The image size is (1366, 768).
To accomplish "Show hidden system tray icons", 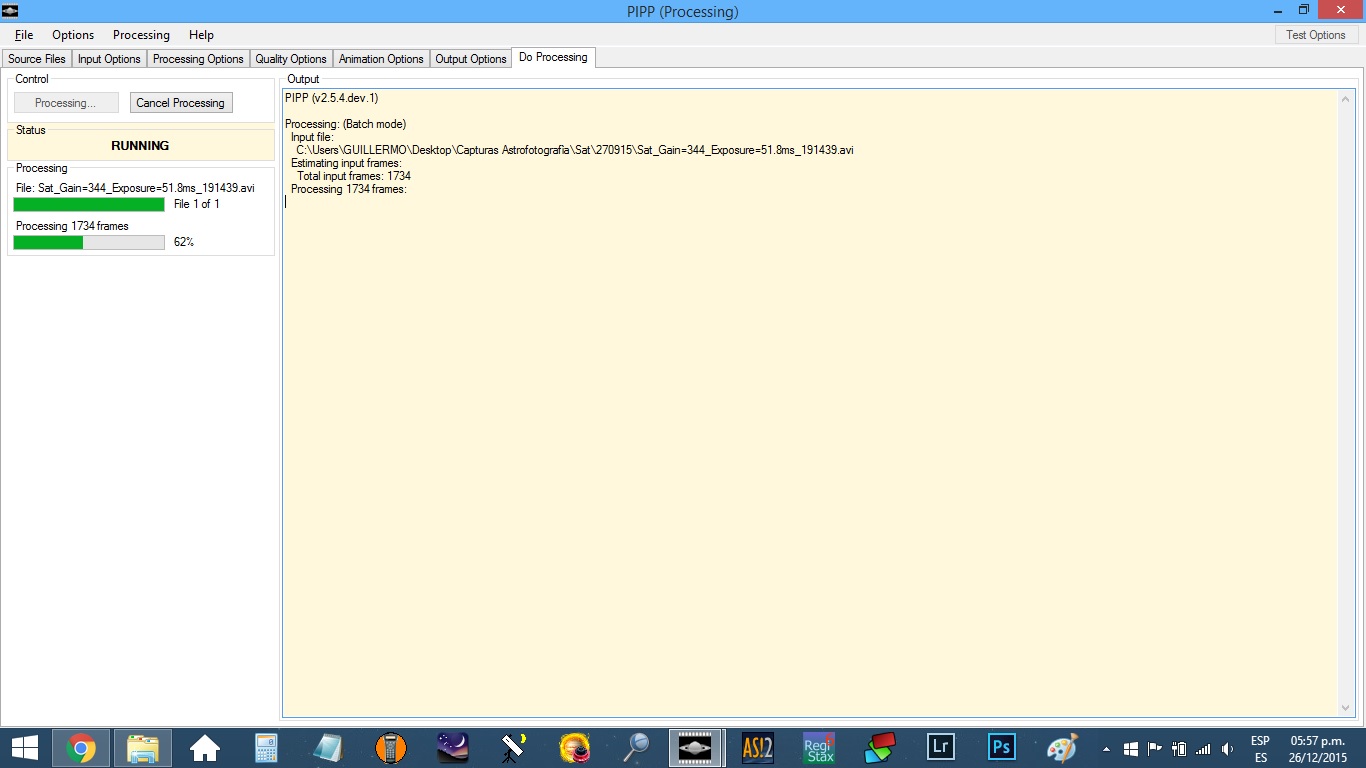I will 1106,749.
